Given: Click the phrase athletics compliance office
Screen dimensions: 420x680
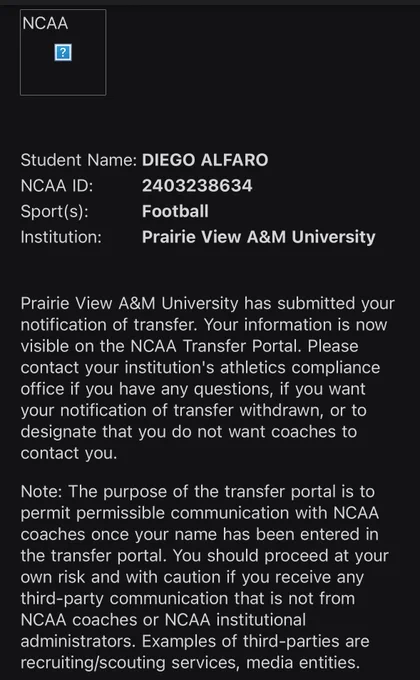Looking at the screenshot, I should tap(200, 378).
